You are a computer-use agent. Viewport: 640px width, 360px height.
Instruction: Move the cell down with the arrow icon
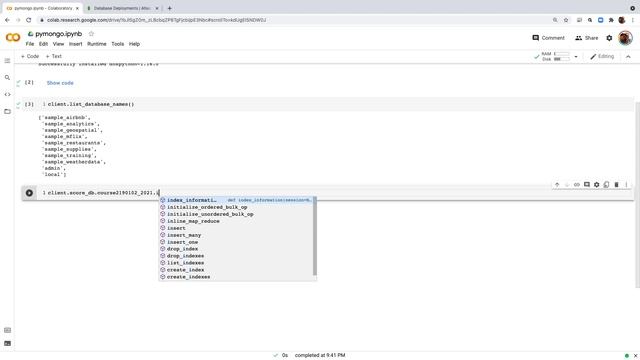click(x=567, y=185)
